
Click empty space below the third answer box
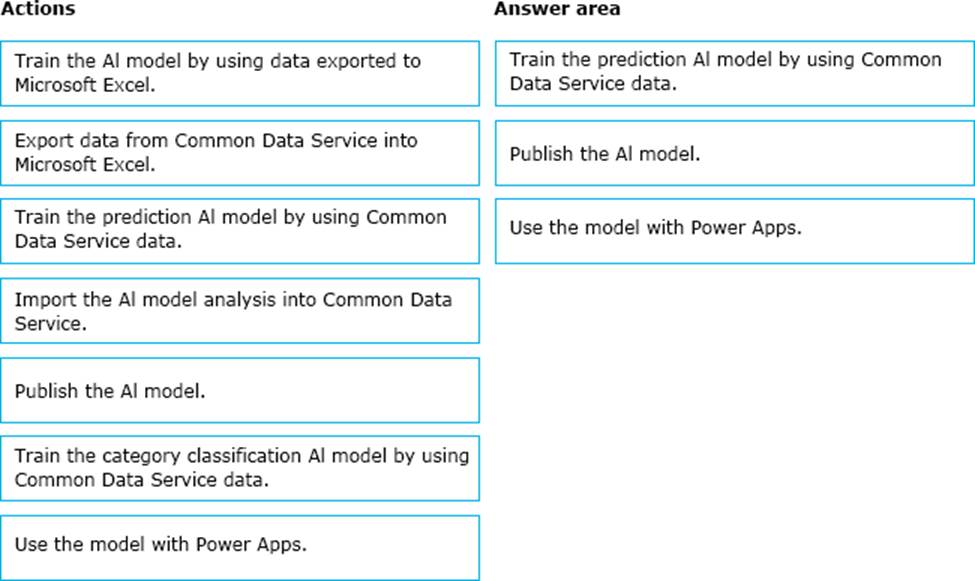734,400
